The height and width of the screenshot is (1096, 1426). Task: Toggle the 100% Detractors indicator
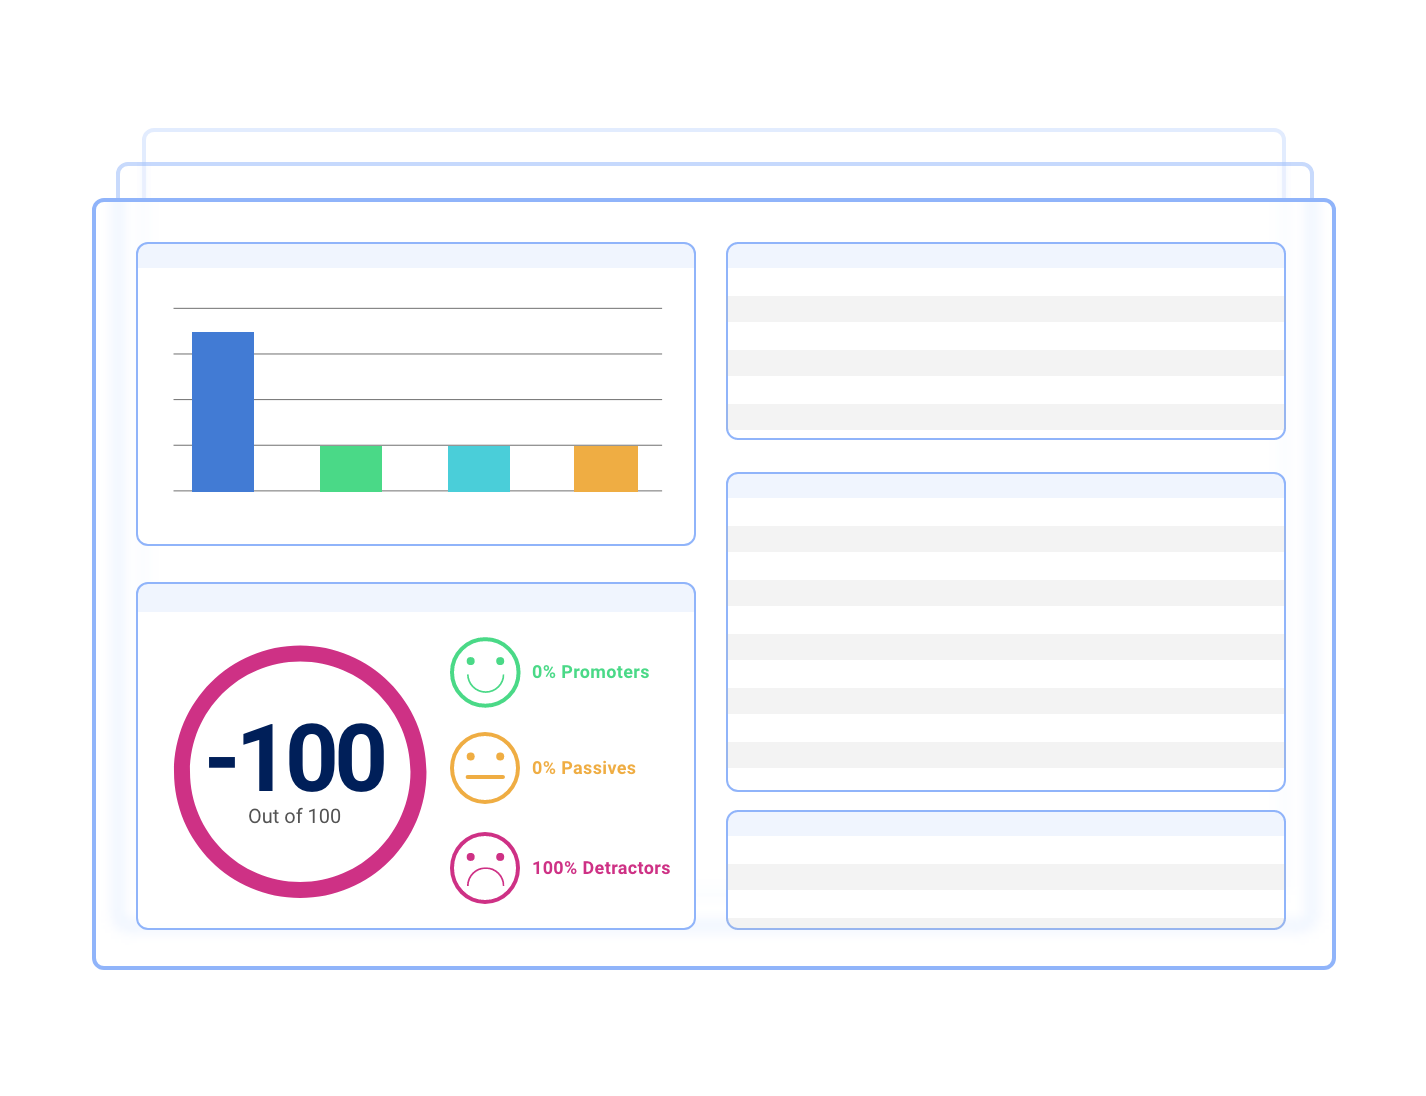pyautogui.click(x=601, y=868)
